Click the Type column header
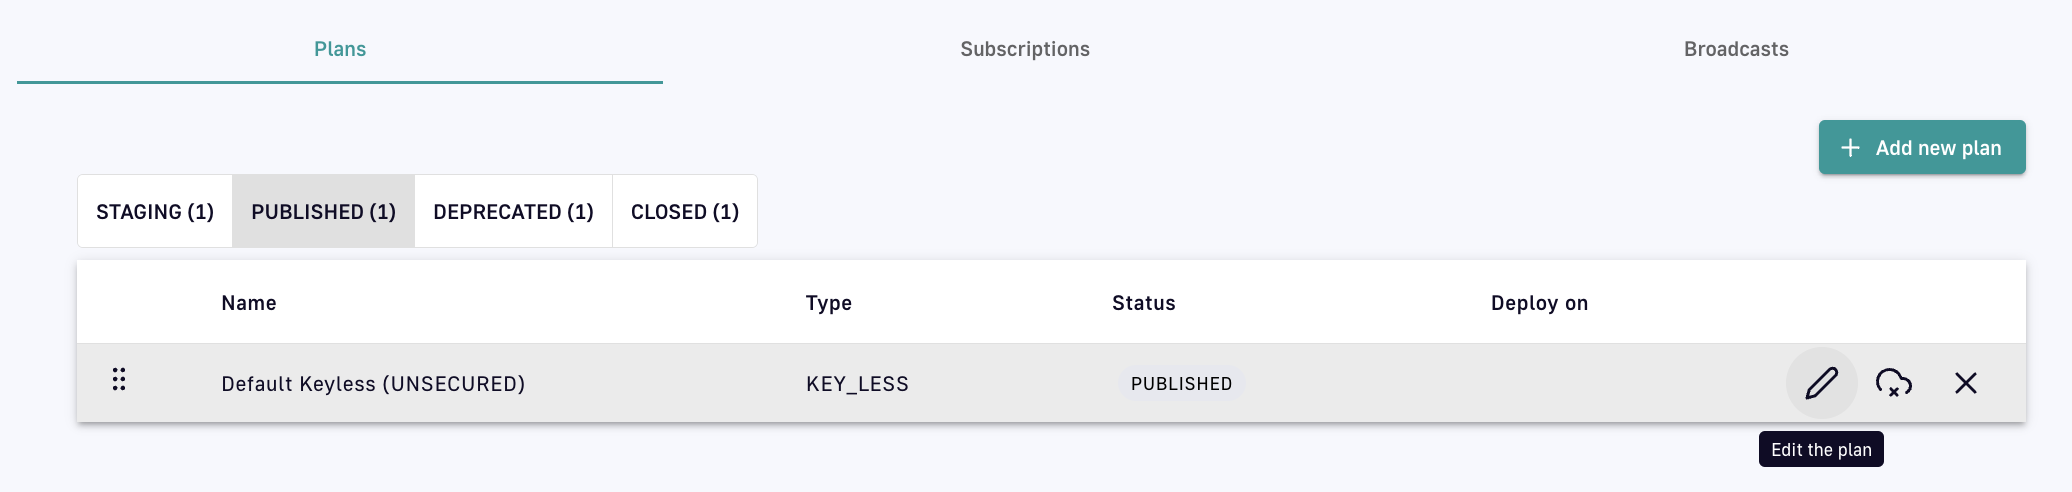2072x492 pixels. pos(829,303)
